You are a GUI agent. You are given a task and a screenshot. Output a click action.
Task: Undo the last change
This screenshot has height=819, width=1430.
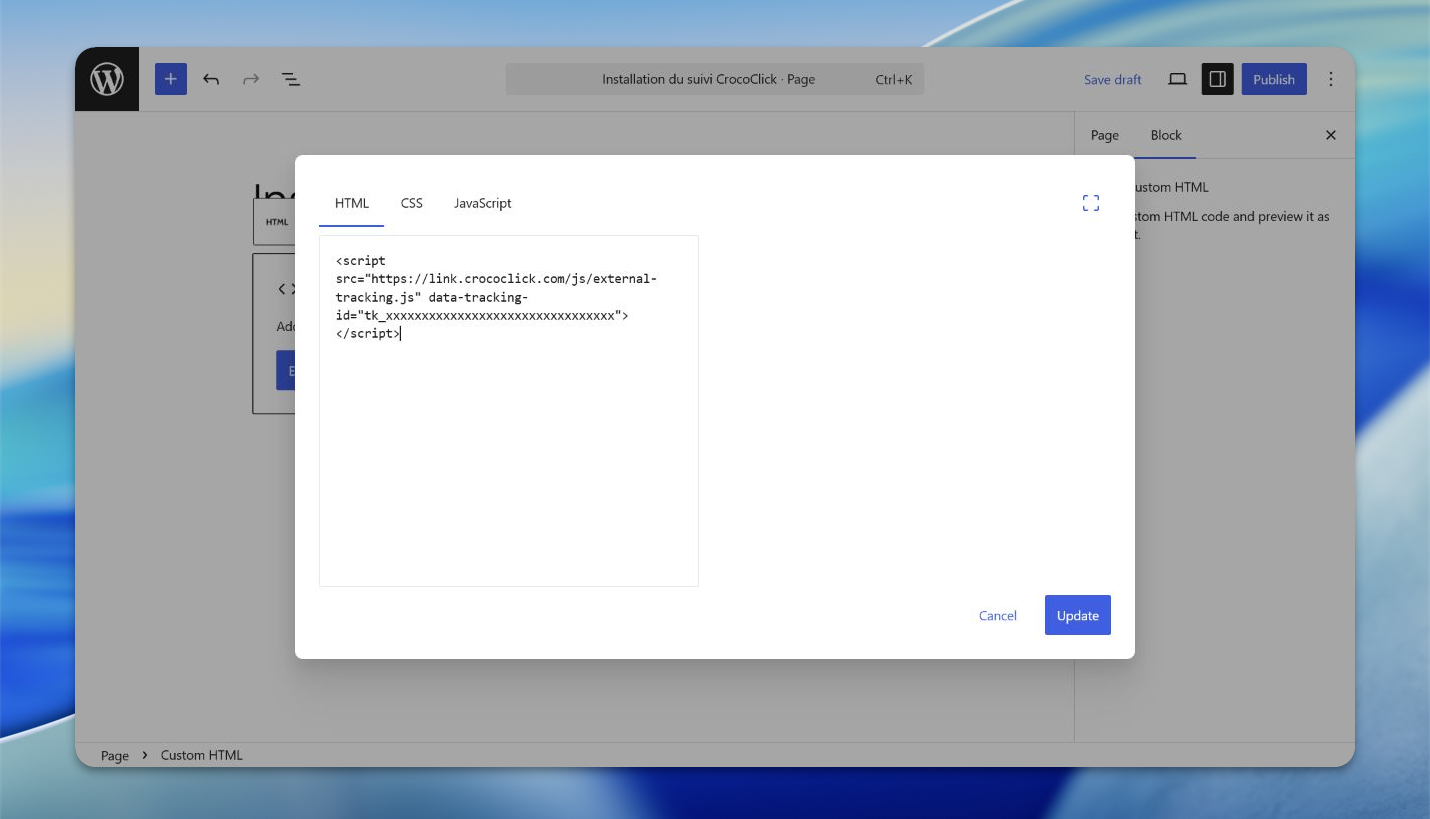211,79
